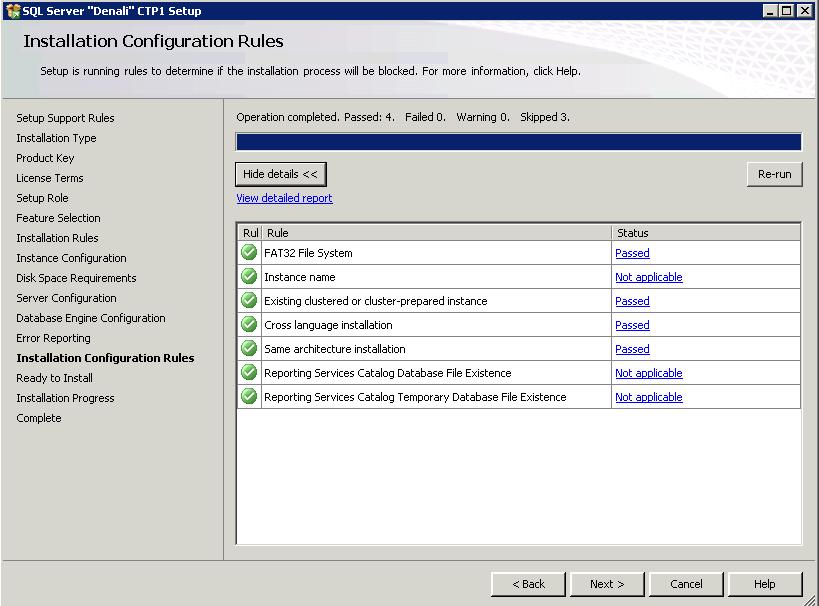Viewport: 819px width, 606px height.
Task: Click the SQL Server setup icon in title bar
Action: coord(12,11)
